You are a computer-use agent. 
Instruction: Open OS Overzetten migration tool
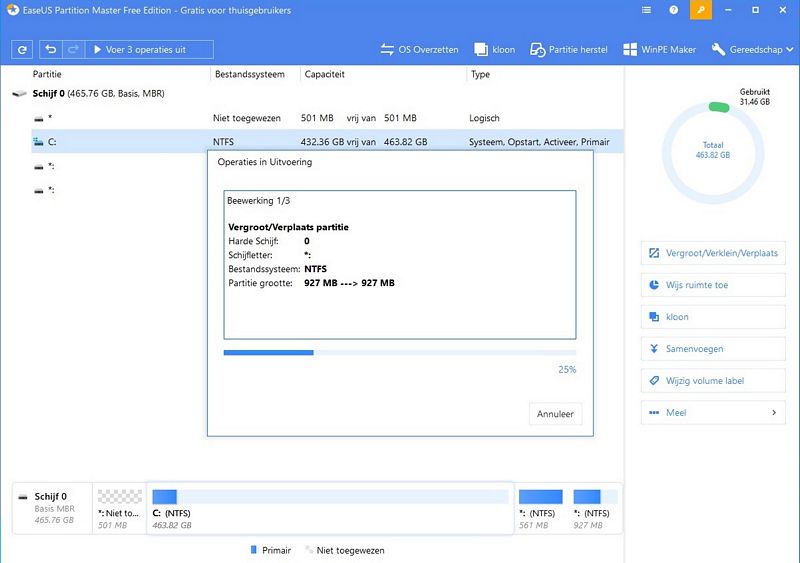tap(419, 50)
